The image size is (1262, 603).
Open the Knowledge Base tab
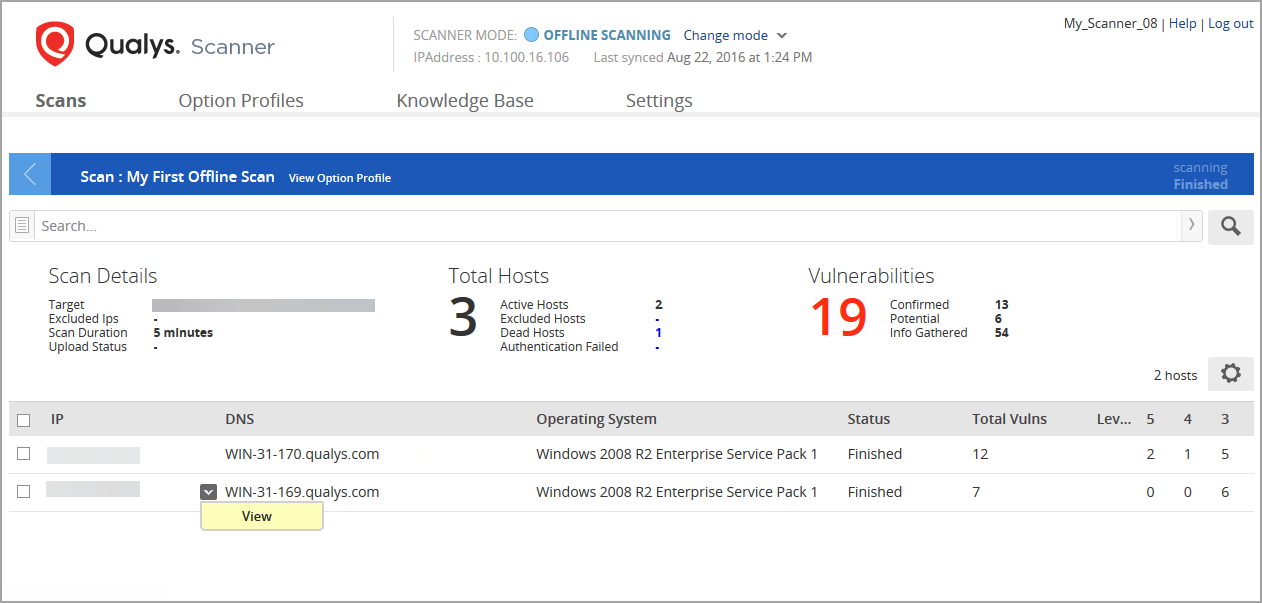click(465, 101)
